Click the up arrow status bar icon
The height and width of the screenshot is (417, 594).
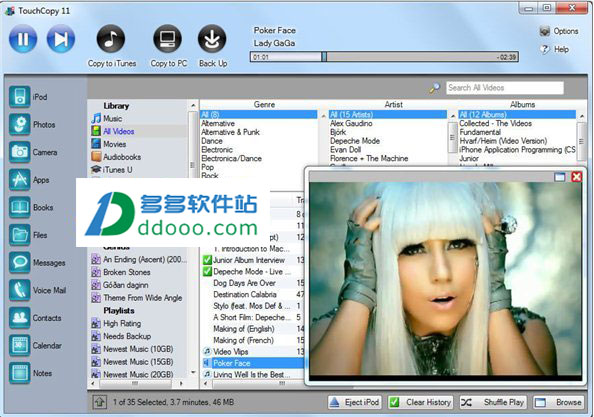(99, 402)
